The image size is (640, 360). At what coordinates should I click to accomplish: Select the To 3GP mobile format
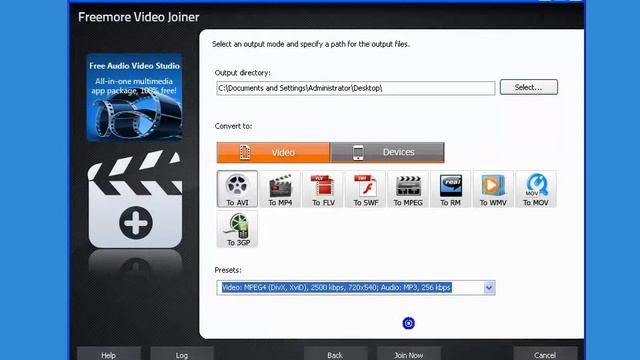pyautogui.click(x=237, y=229)
